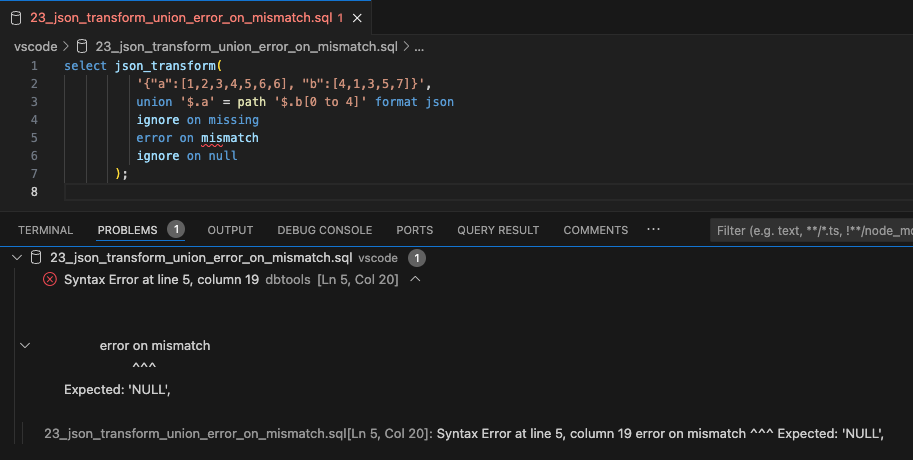Click the file's problem count badge
Image resolution: width=913 pixels, height=460 pixels.
417,258
